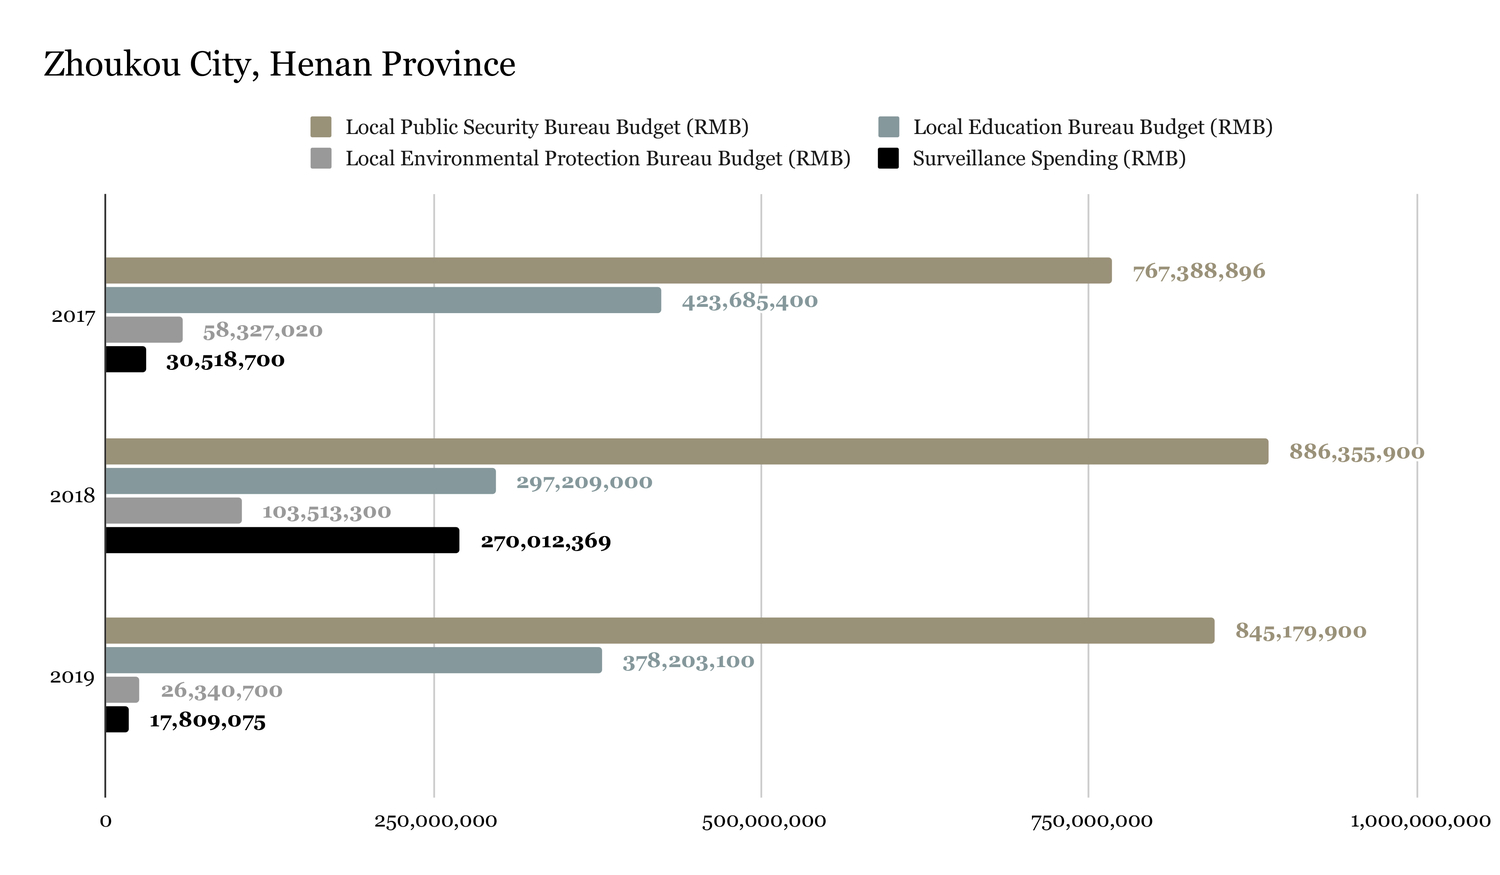
Task: Click the black Surveillance Spending legend swatch
Action: click(x=888, y=158)
